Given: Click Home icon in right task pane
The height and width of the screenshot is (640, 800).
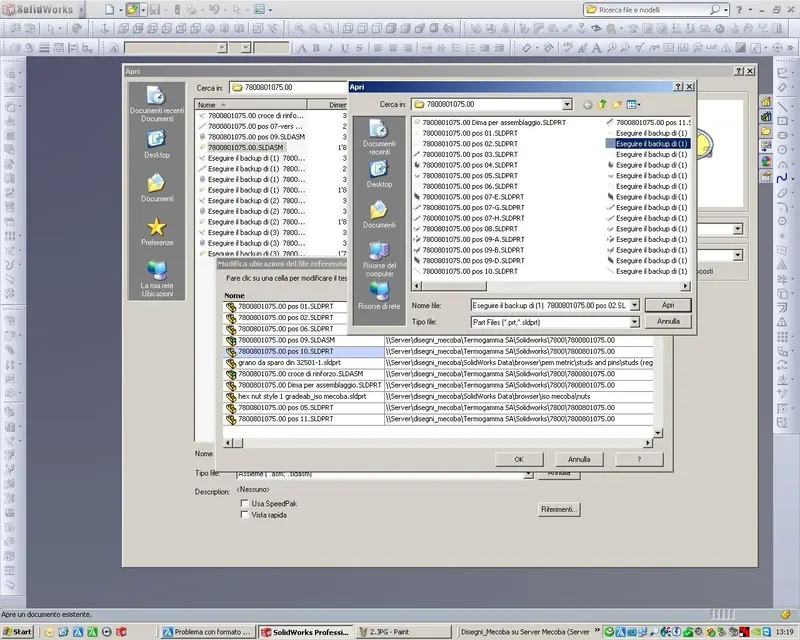Looking at the screenshot, I should click(766, 102).
